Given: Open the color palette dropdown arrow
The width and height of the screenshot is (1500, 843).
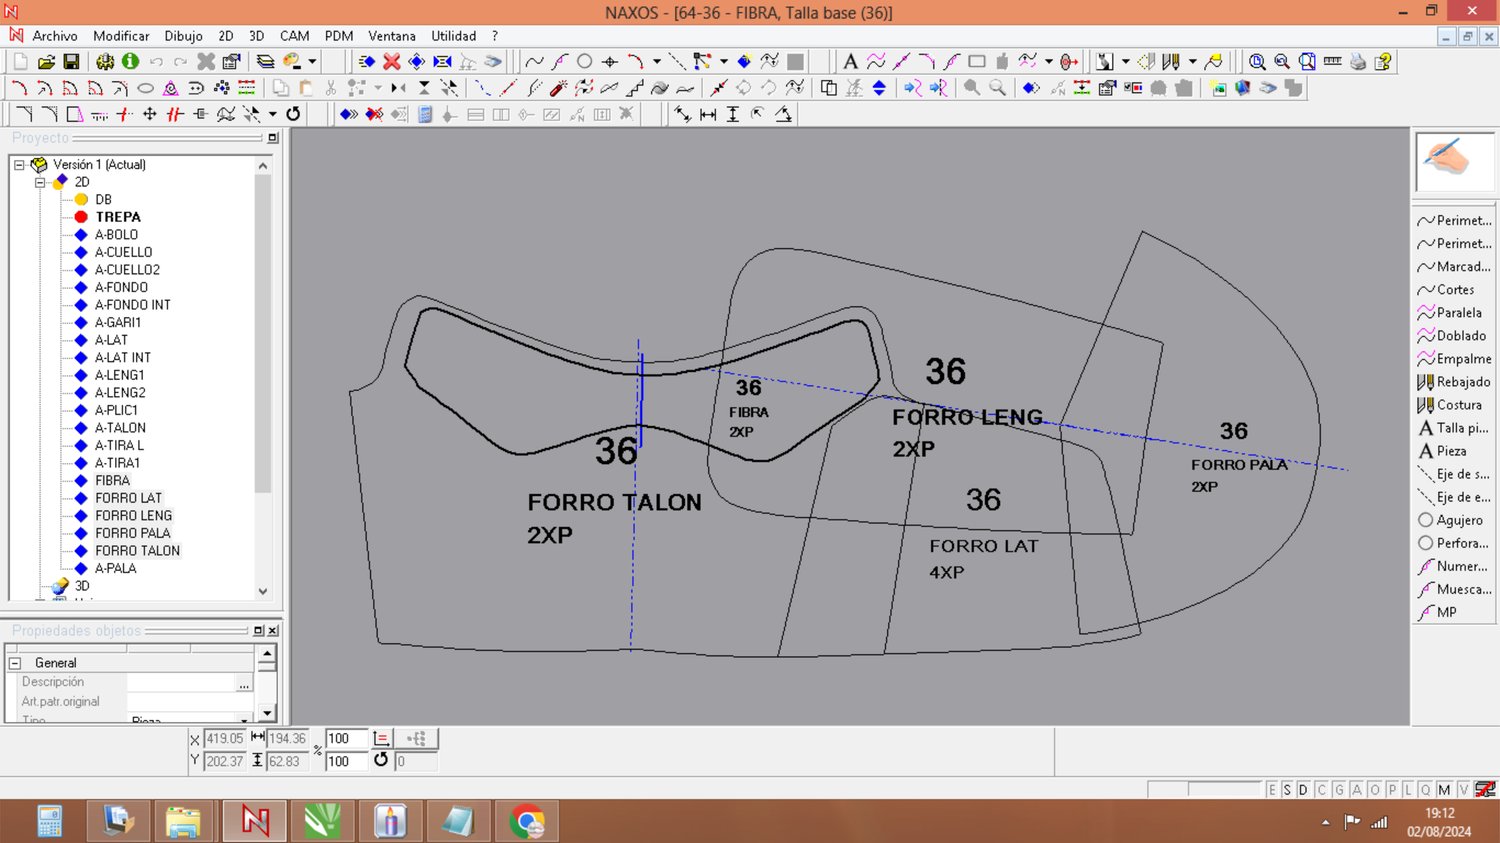Looking at the screenshot, I should coord(312,62).
